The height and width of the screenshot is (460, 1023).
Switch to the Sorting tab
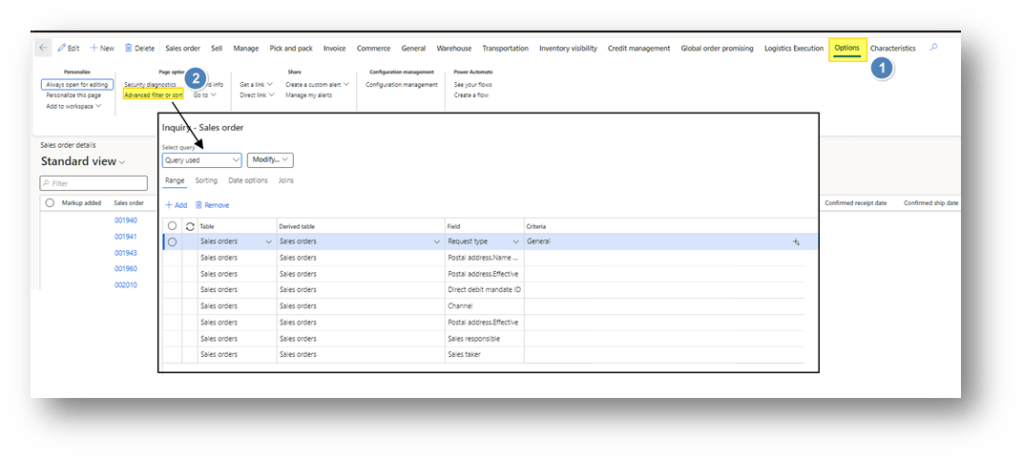tap(206, 181)
